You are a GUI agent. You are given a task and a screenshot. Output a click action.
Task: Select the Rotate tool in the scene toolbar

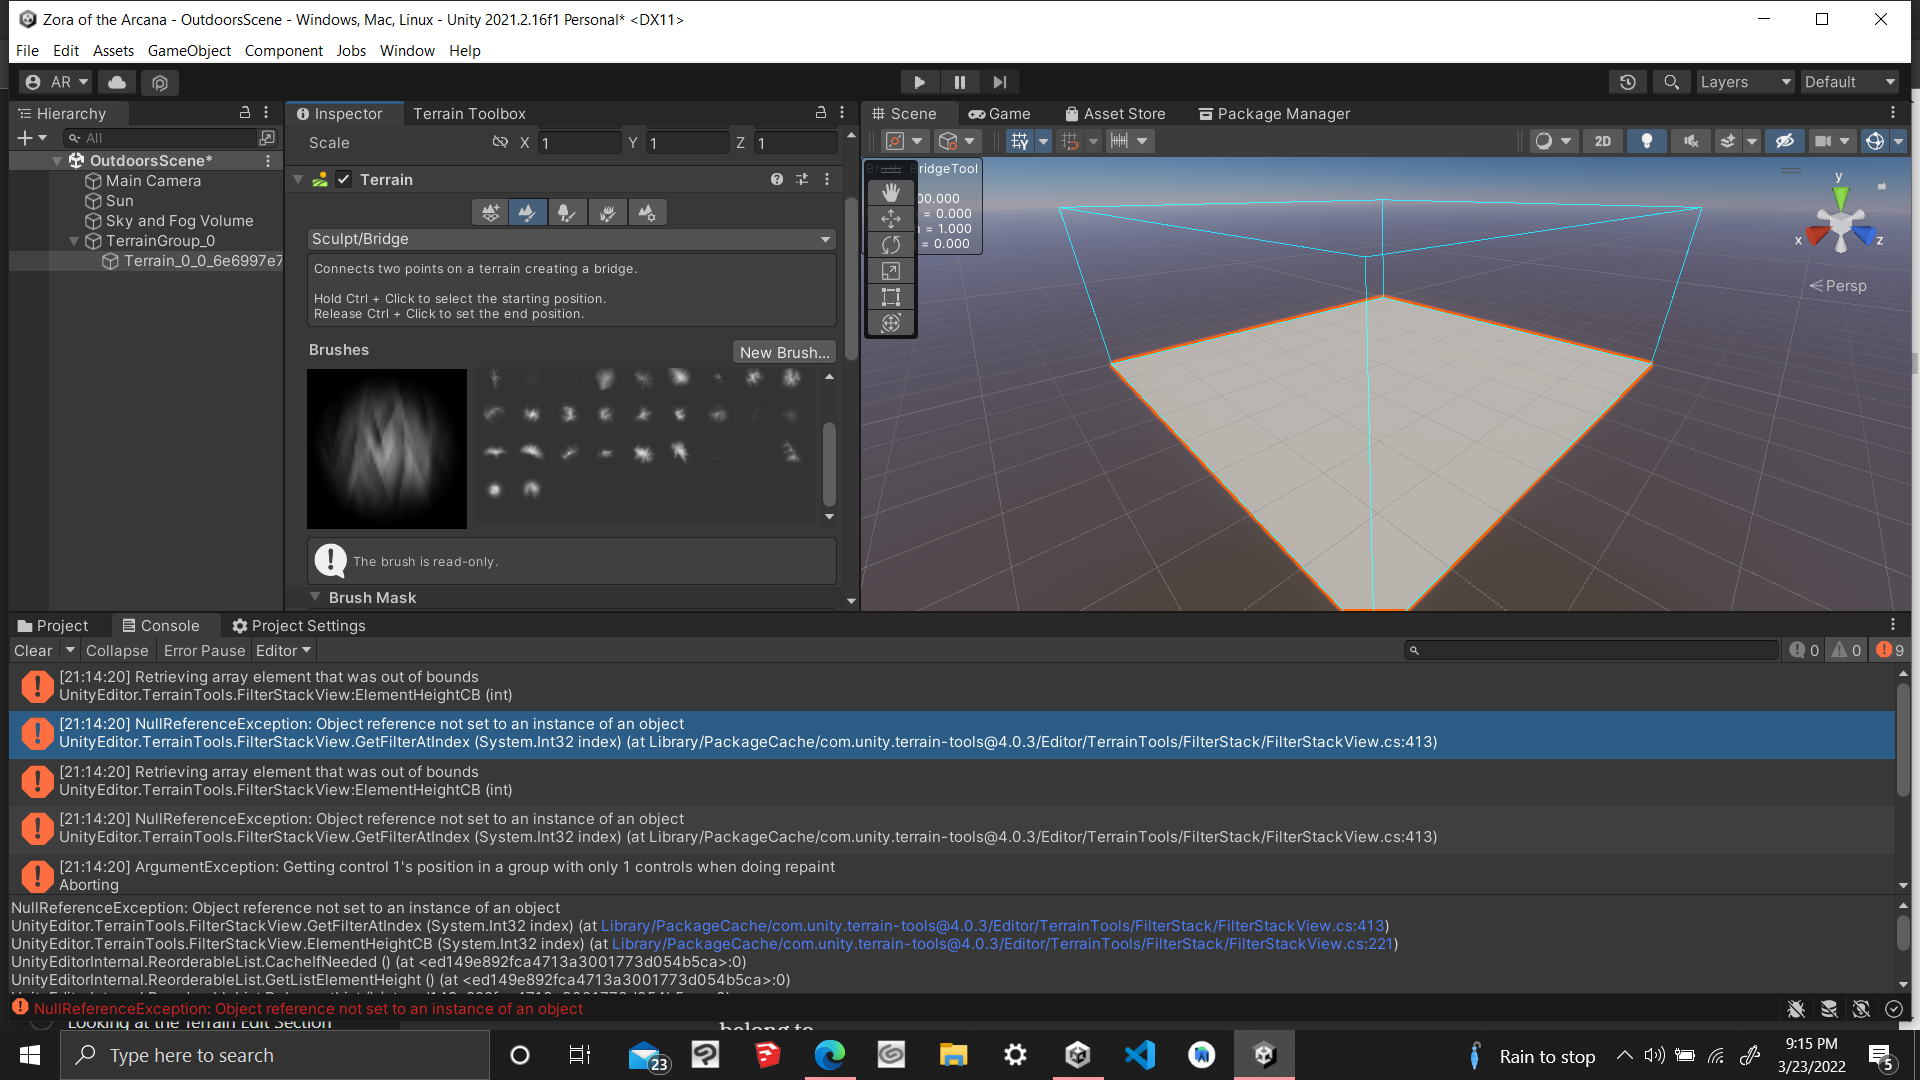pyautogui.click(x=891, y=244)
